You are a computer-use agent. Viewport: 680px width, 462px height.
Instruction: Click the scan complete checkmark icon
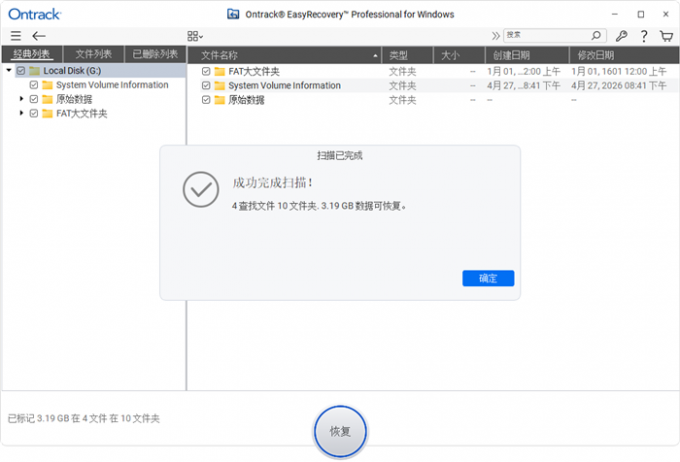201,190
